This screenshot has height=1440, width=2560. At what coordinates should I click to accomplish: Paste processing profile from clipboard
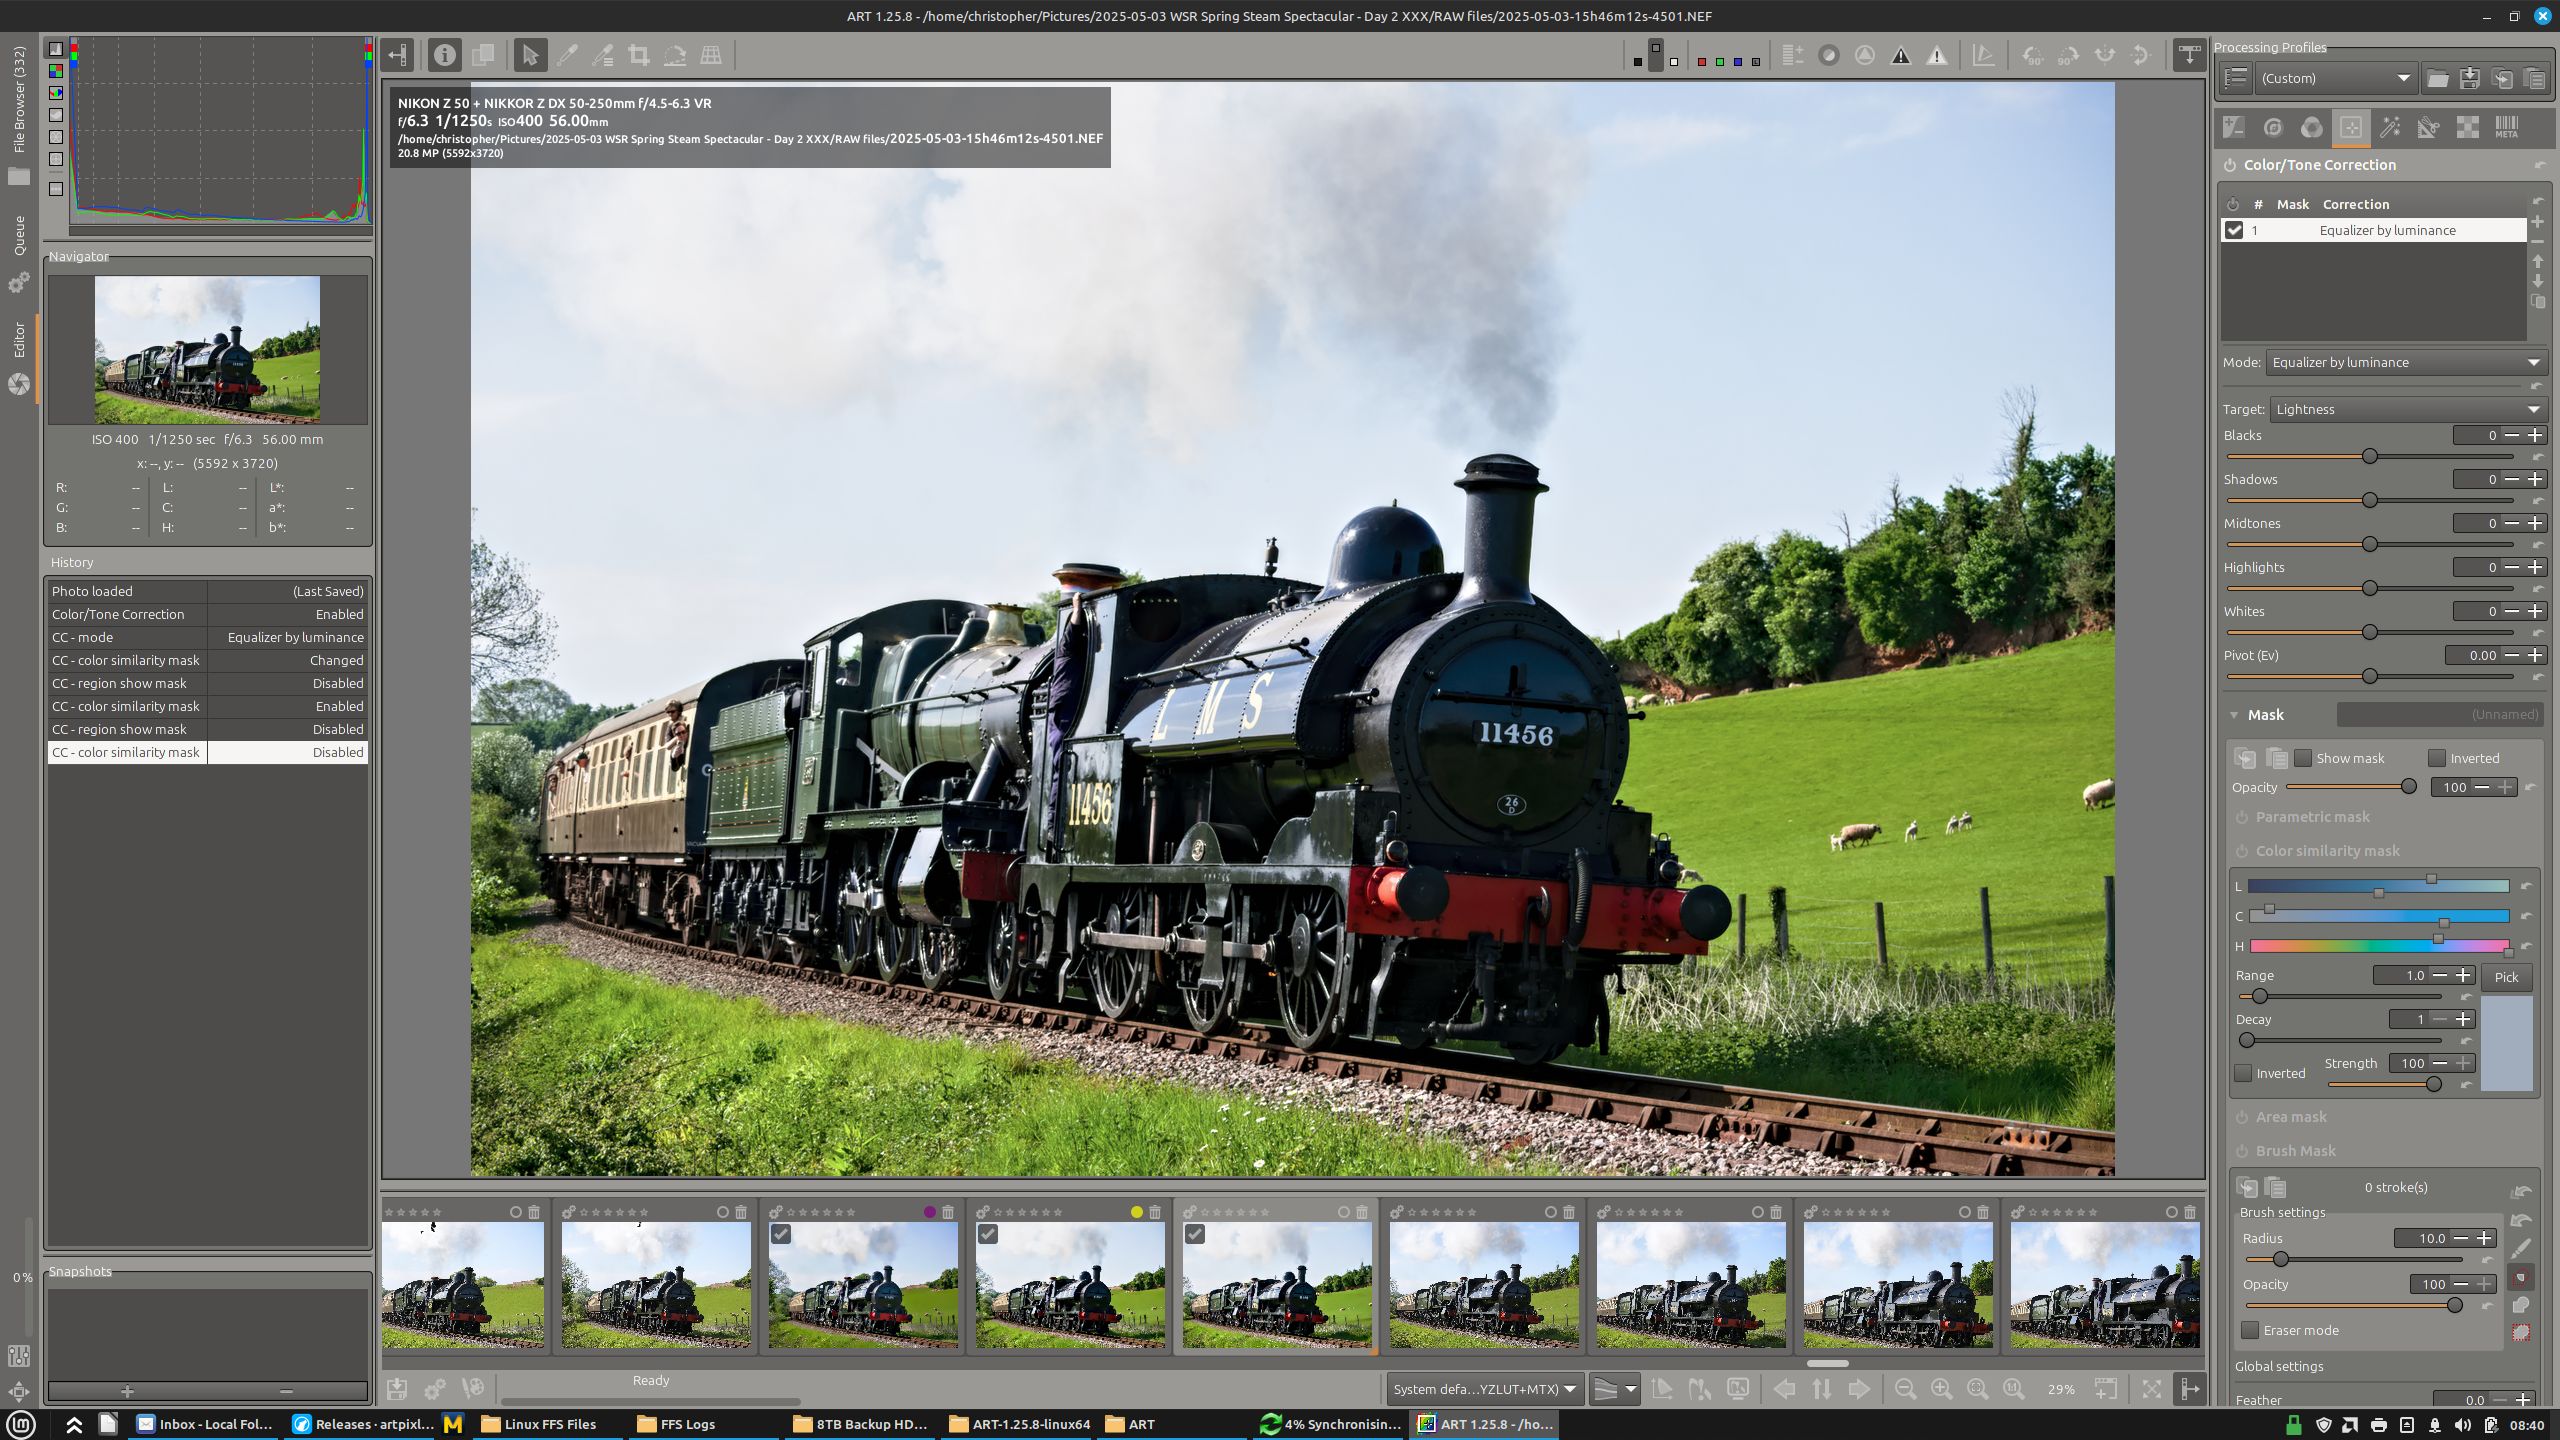[2534, 78]
